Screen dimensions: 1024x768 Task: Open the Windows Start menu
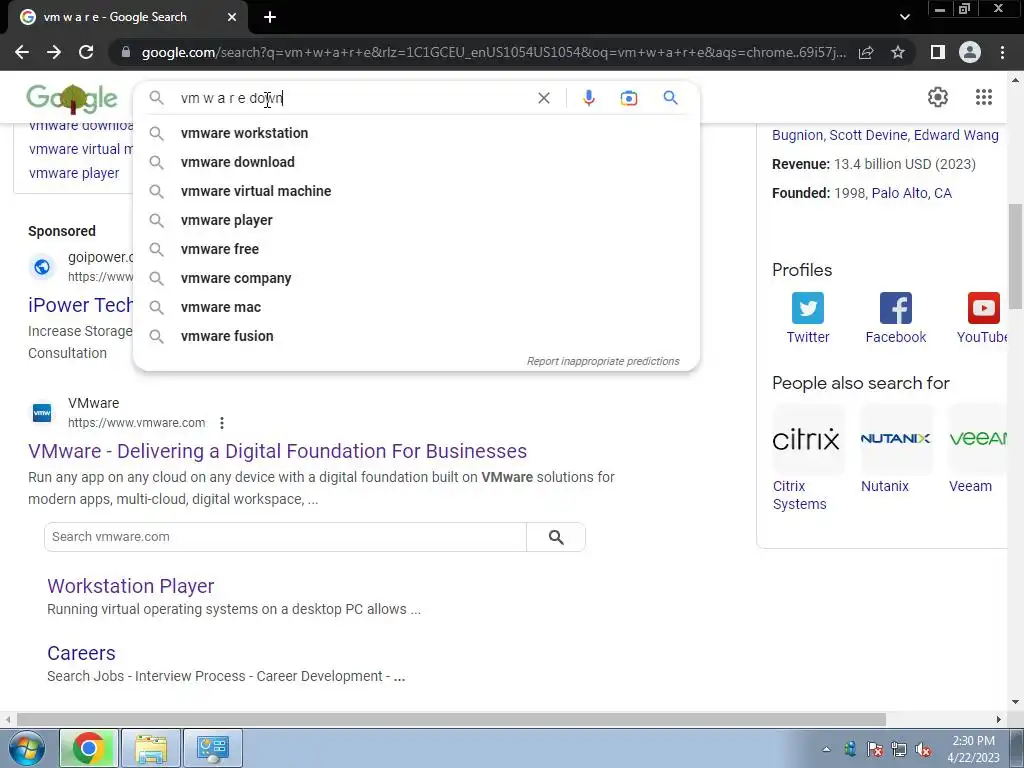point(26,748)
